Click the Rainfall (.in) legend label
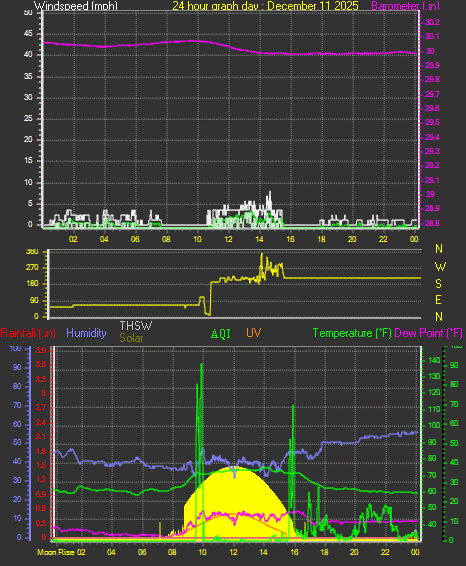The image size is (466, 566). [28, 333]
